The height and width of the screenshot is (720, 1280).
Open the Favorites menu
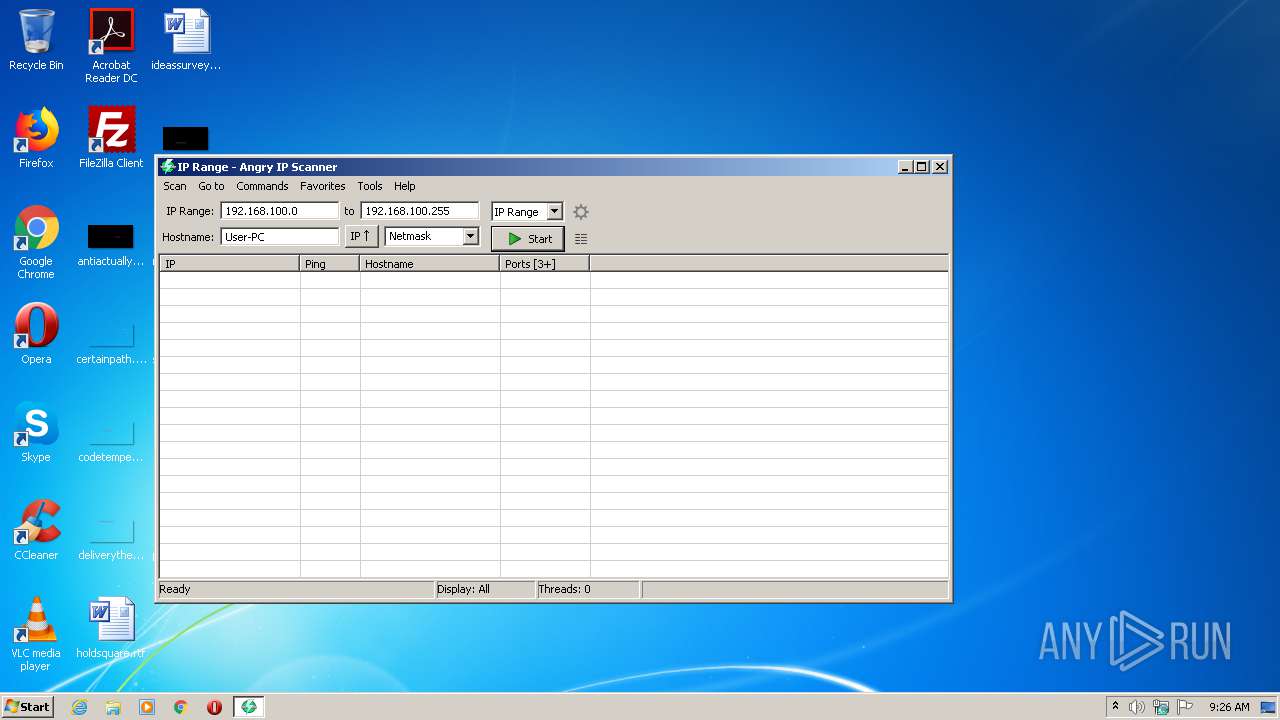(x=323, y=186)
